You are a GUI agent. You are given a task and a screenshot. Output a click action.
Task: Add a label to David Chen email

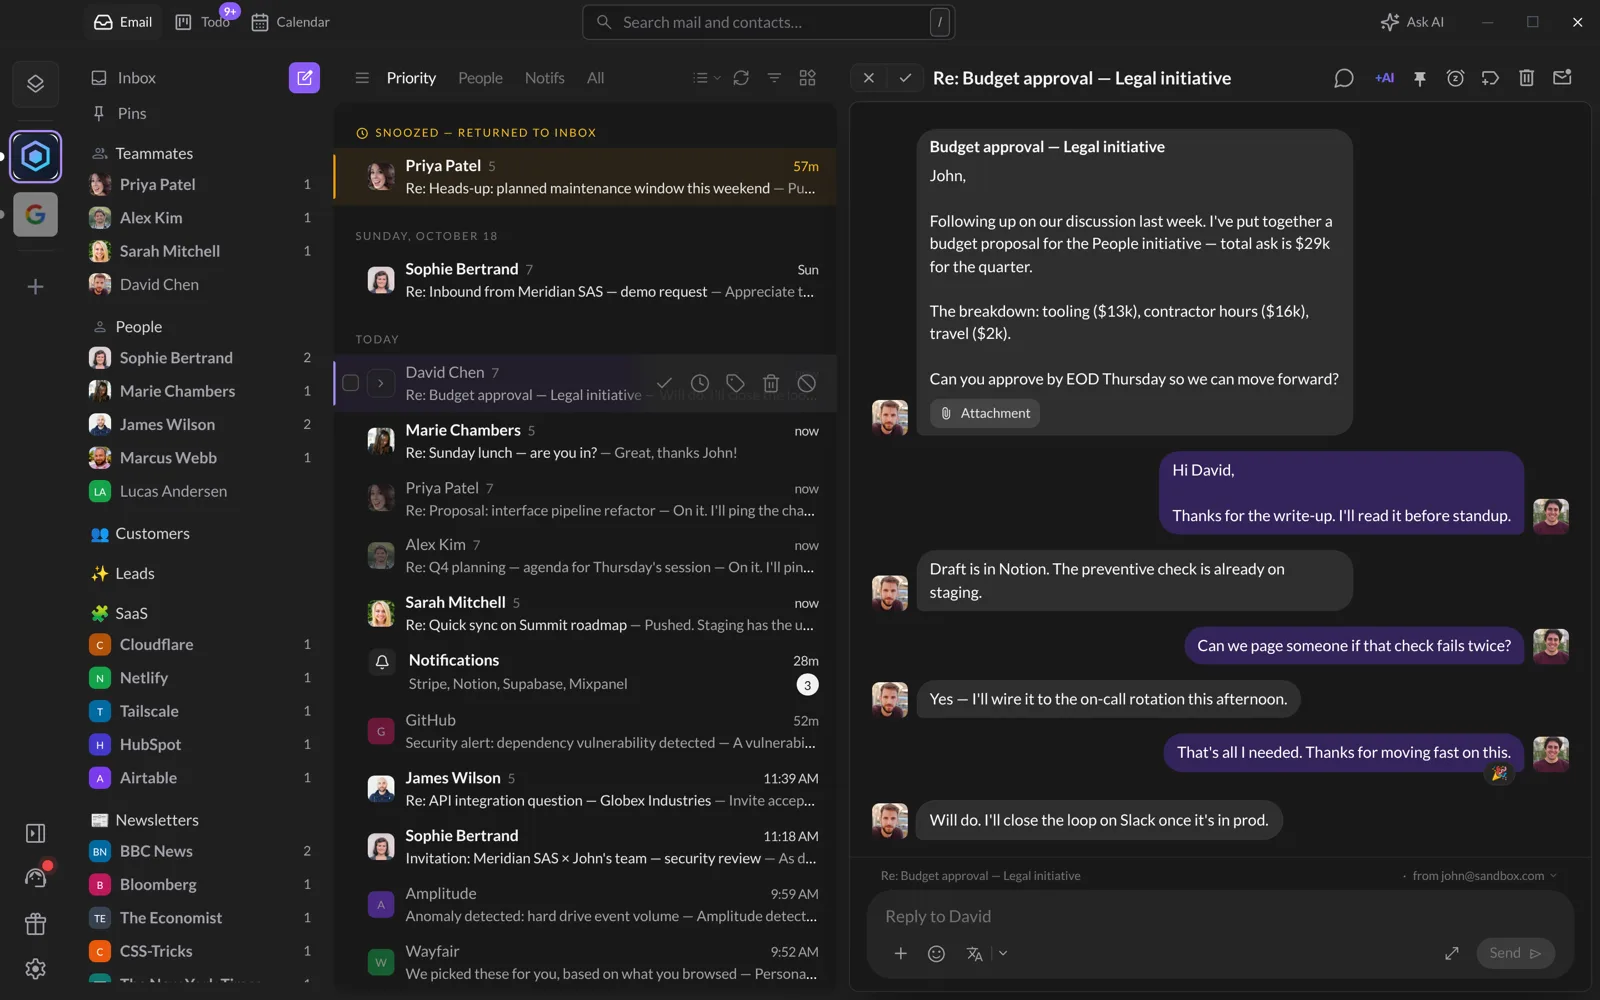735,383
